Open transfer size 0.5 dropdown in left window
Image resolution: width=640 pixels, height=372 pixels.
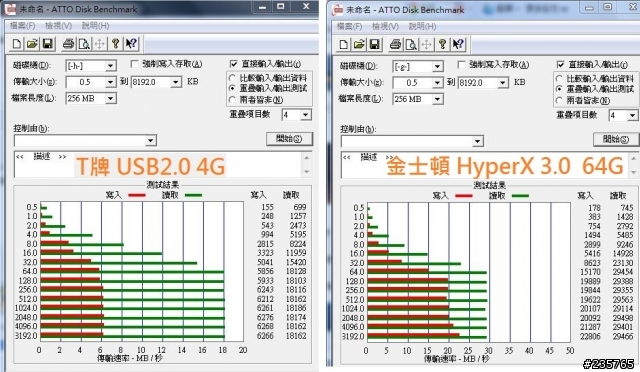click(110, 82)
